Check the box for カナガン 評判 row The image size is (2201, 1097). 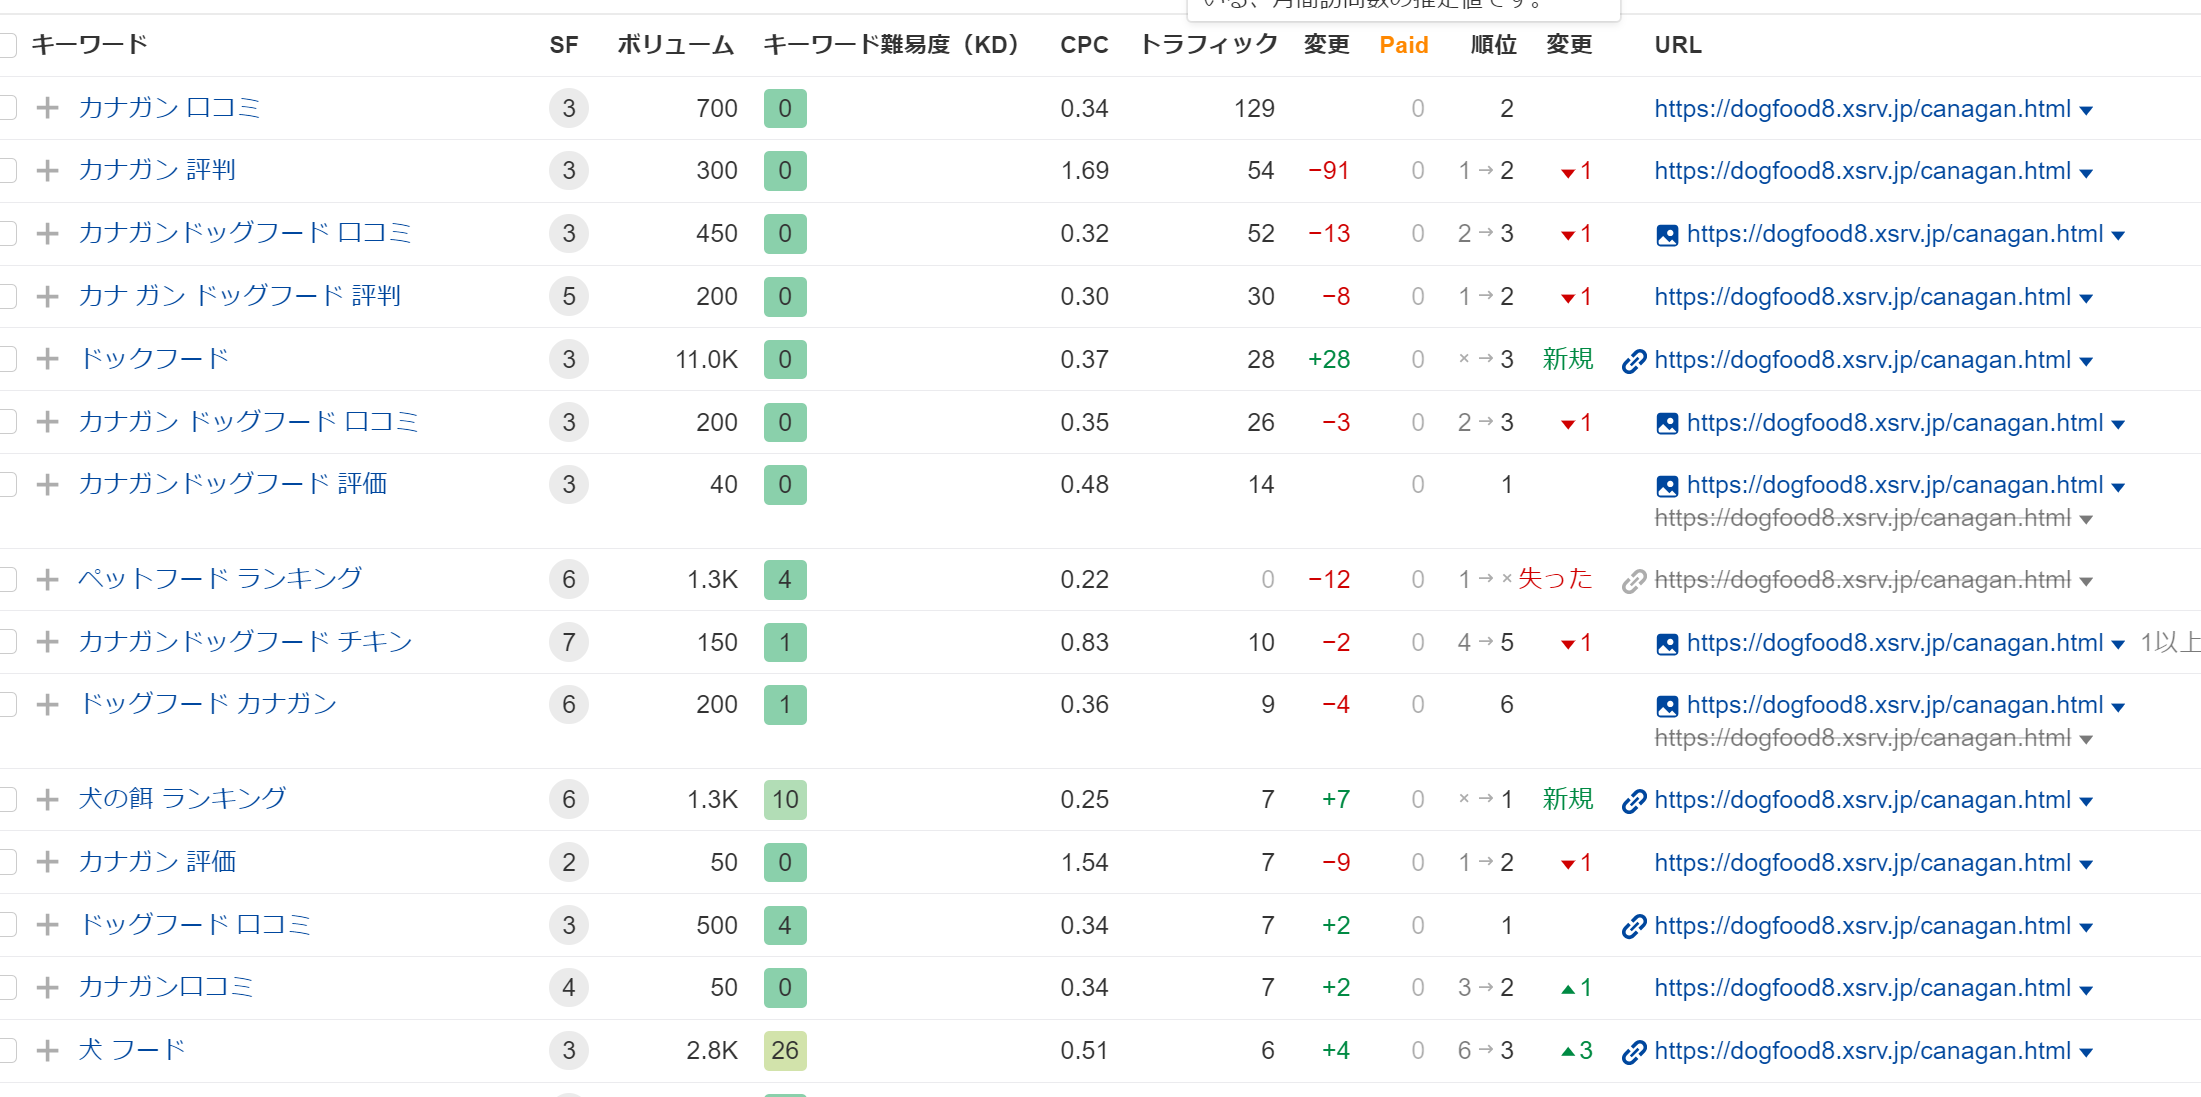coord(8,171)
